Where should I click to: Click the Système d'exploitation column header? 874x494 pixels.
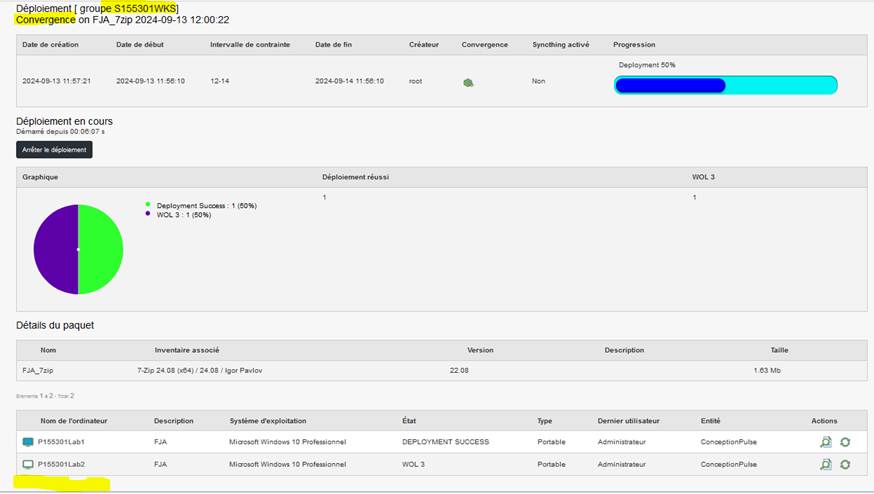click(267, 421)
